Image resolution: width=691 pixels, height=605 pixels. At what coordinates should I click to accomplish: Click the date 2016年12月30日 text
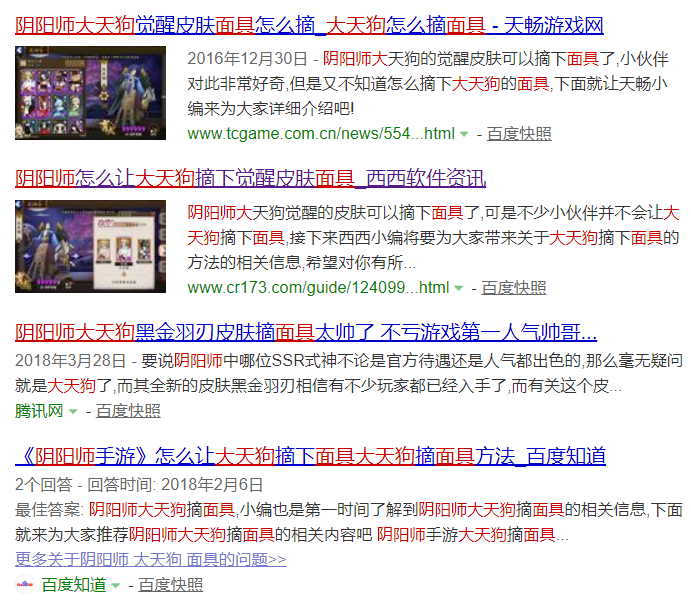pos(247,59)
